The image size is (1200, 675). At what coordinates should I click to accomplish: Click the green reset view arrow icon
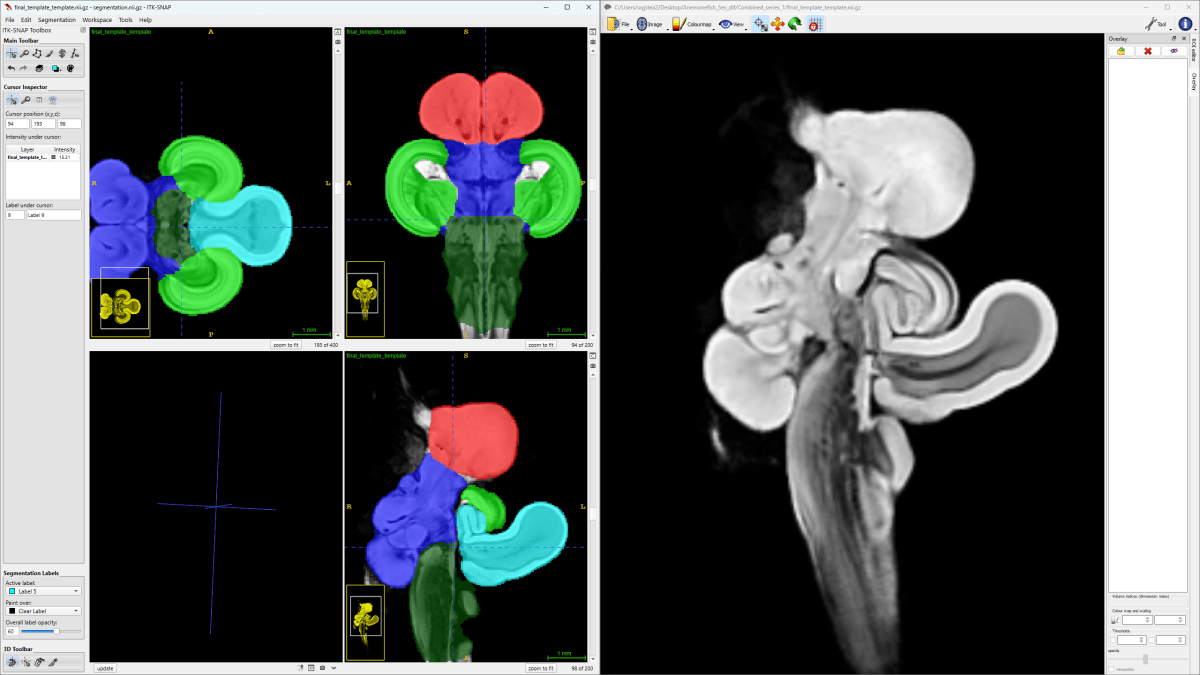pos(794,24)
